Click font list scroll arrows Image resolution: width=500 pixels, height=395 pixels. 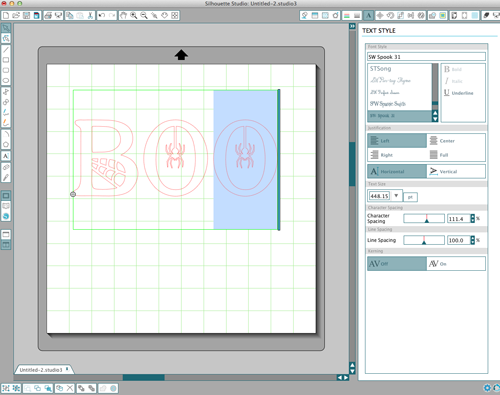(435, 116)
